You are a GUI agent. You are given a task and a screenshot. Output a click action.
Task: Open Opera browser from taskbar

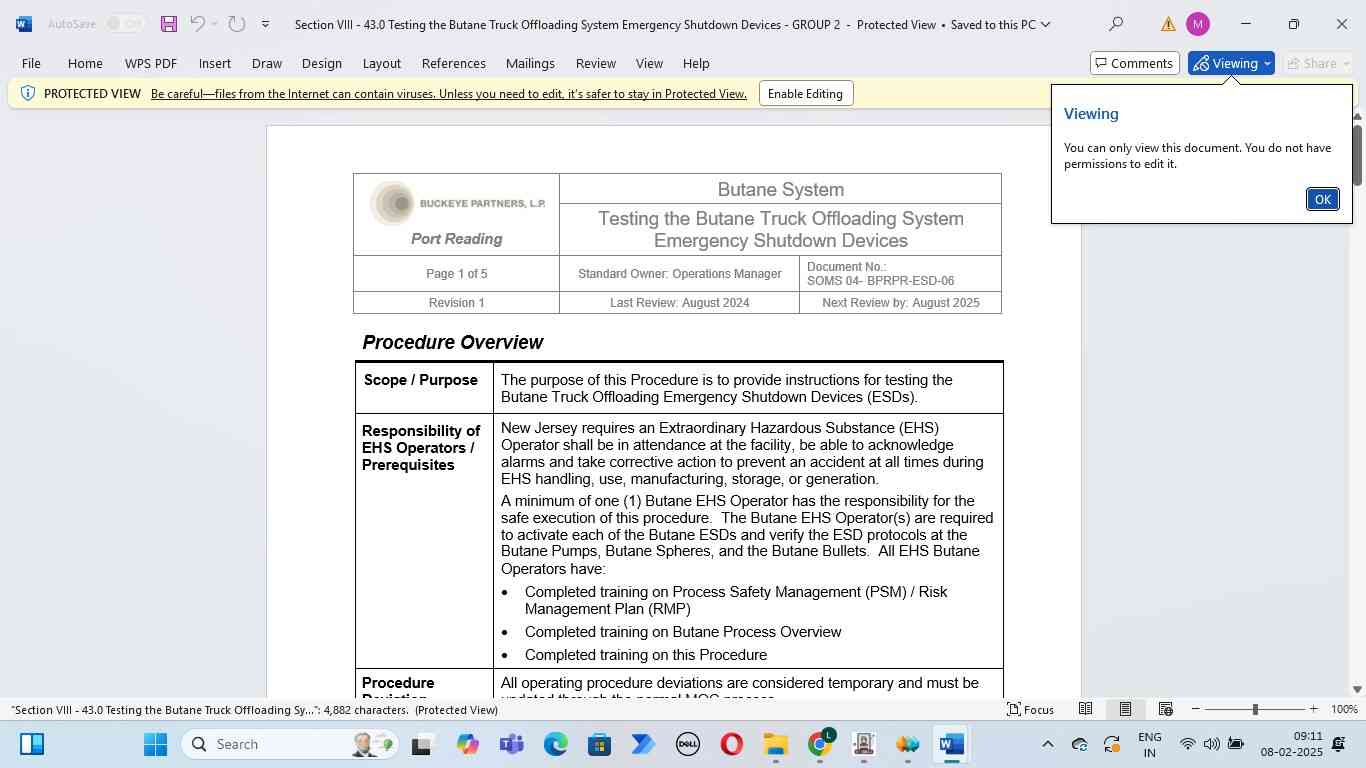731,745
